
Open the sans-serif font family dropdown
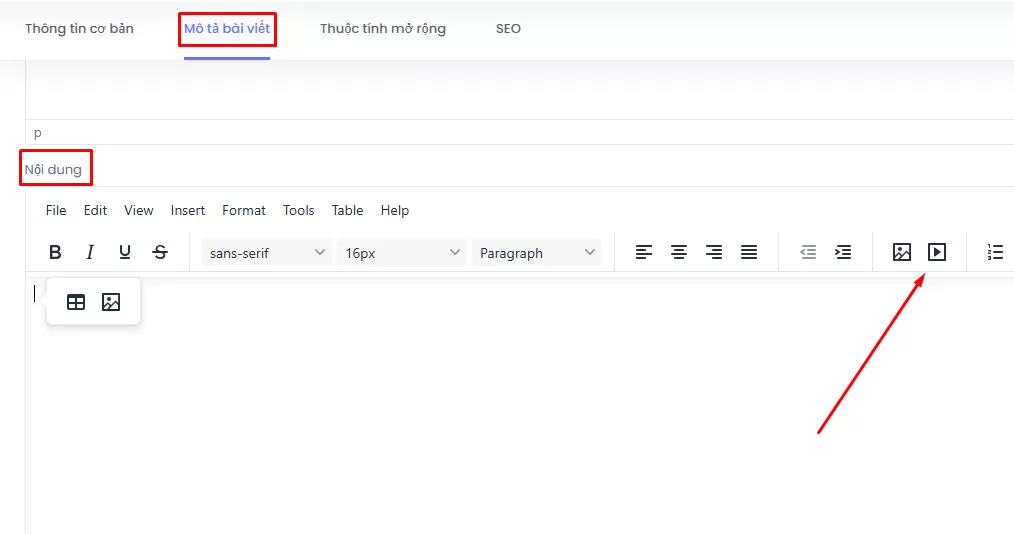[267, 253]
